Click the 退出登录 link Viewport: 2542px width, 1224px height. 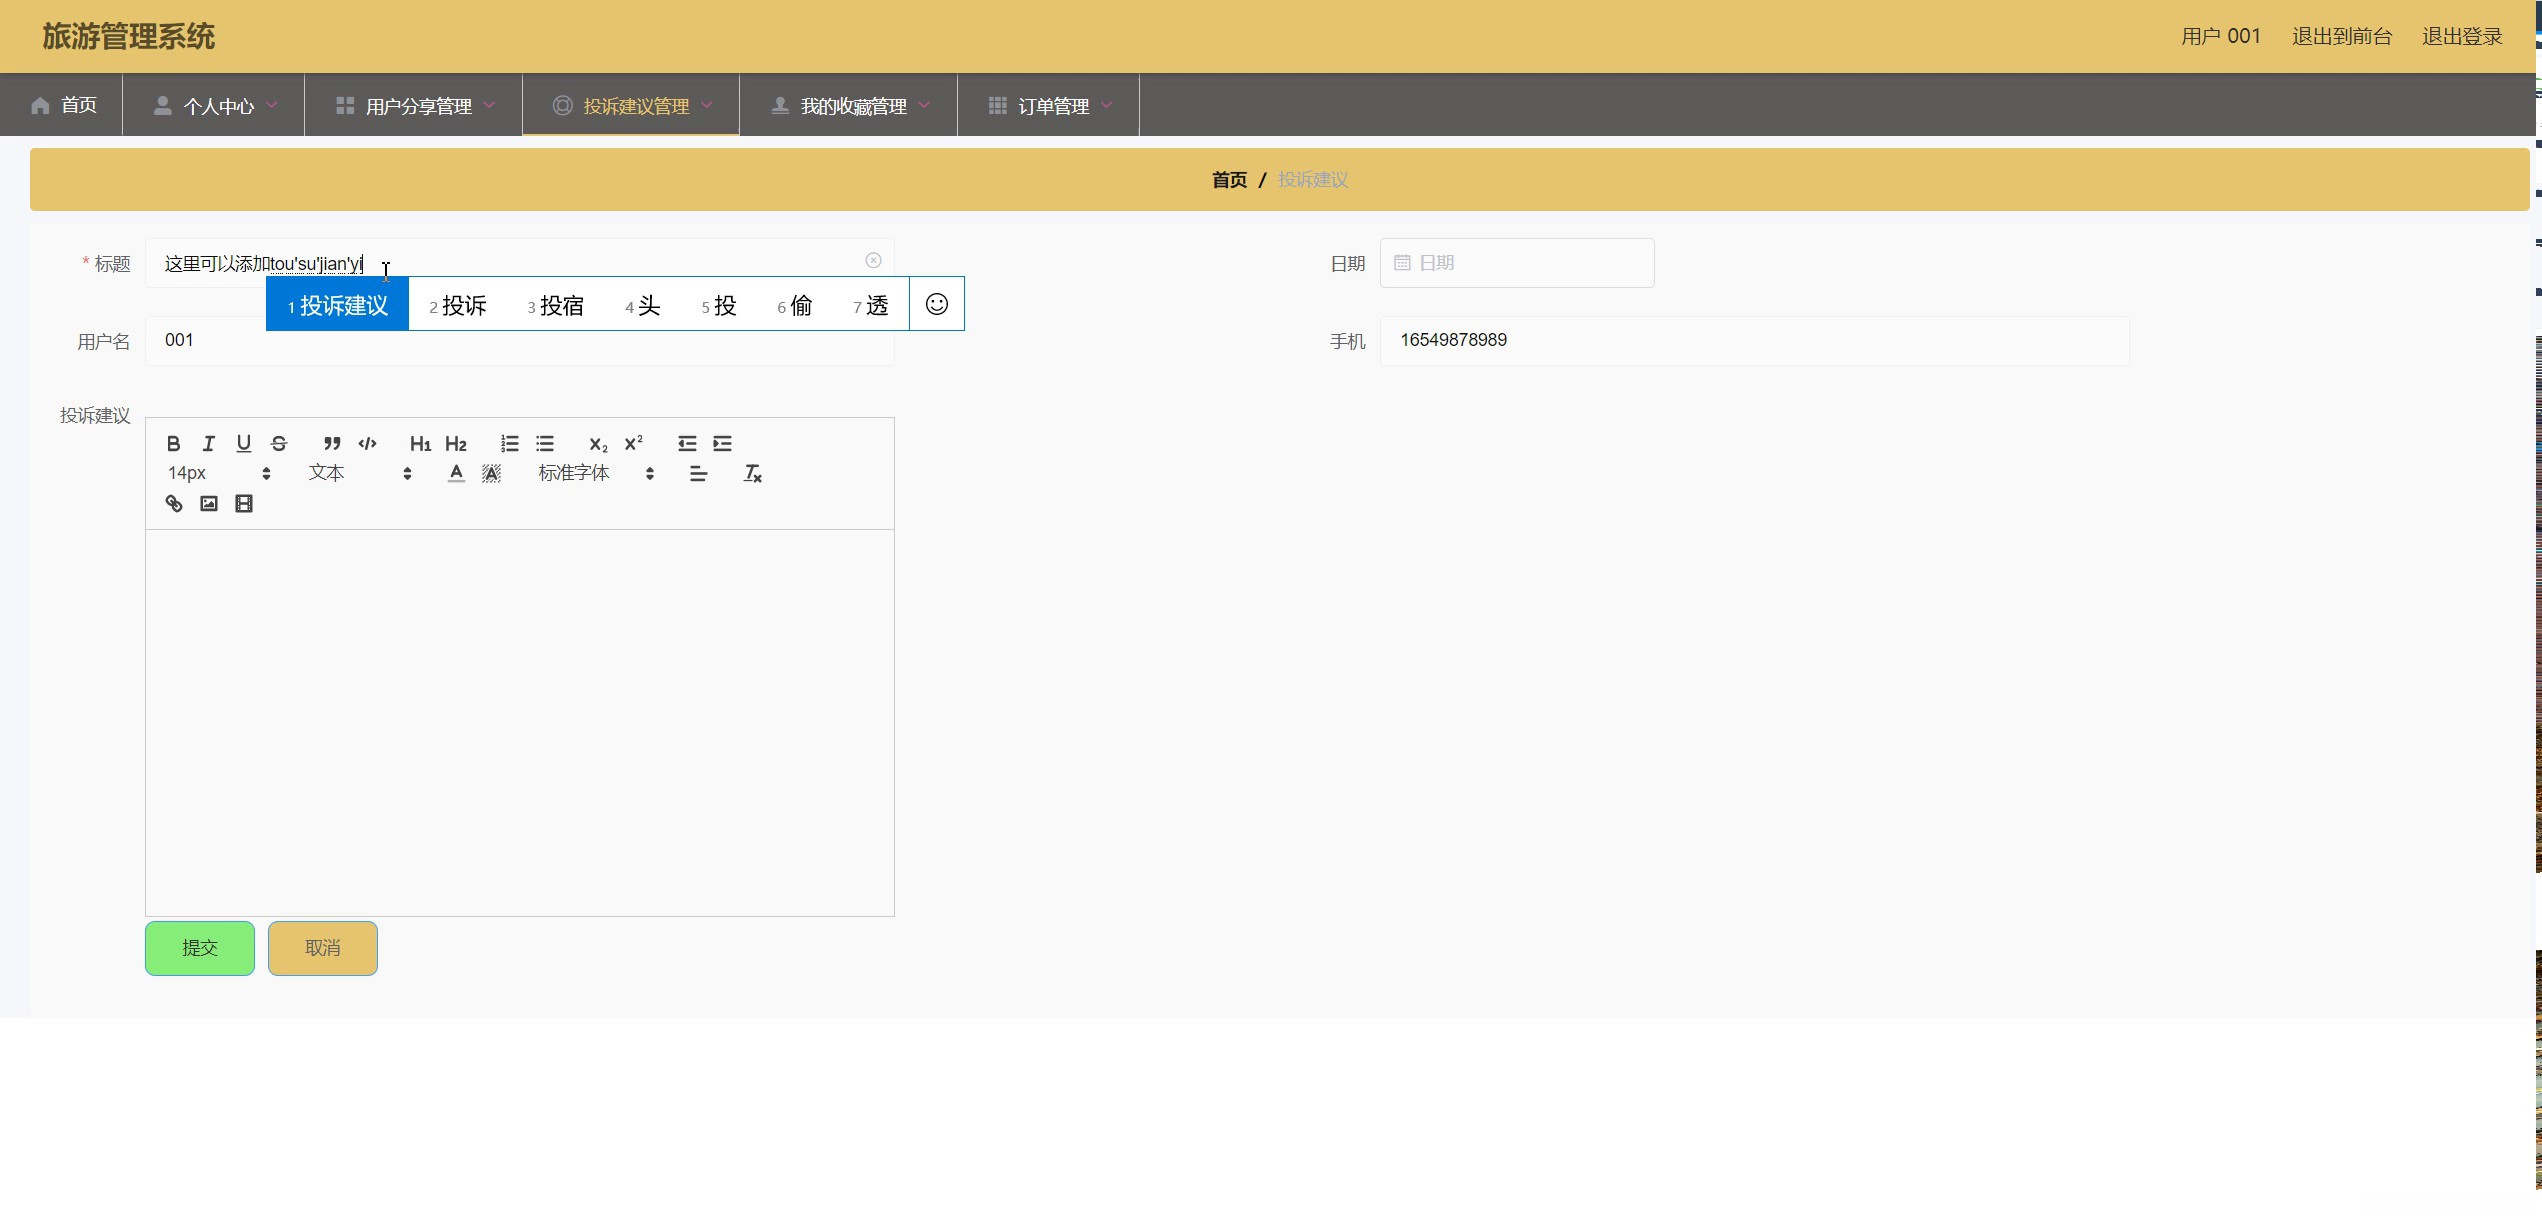click(x=2461, y=37)
